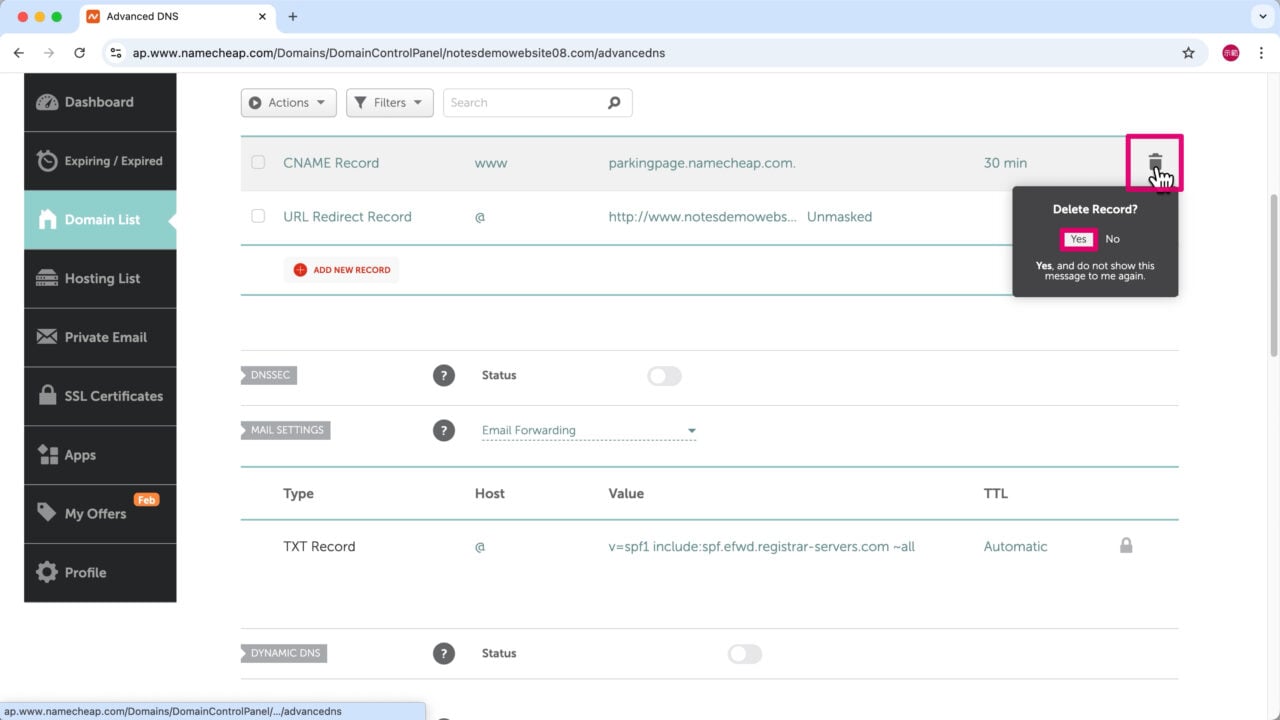The height and width of the screenshot is (720, 1280).
Task: Click the DNSSEC help question mark icon
Action: [443, 375]
